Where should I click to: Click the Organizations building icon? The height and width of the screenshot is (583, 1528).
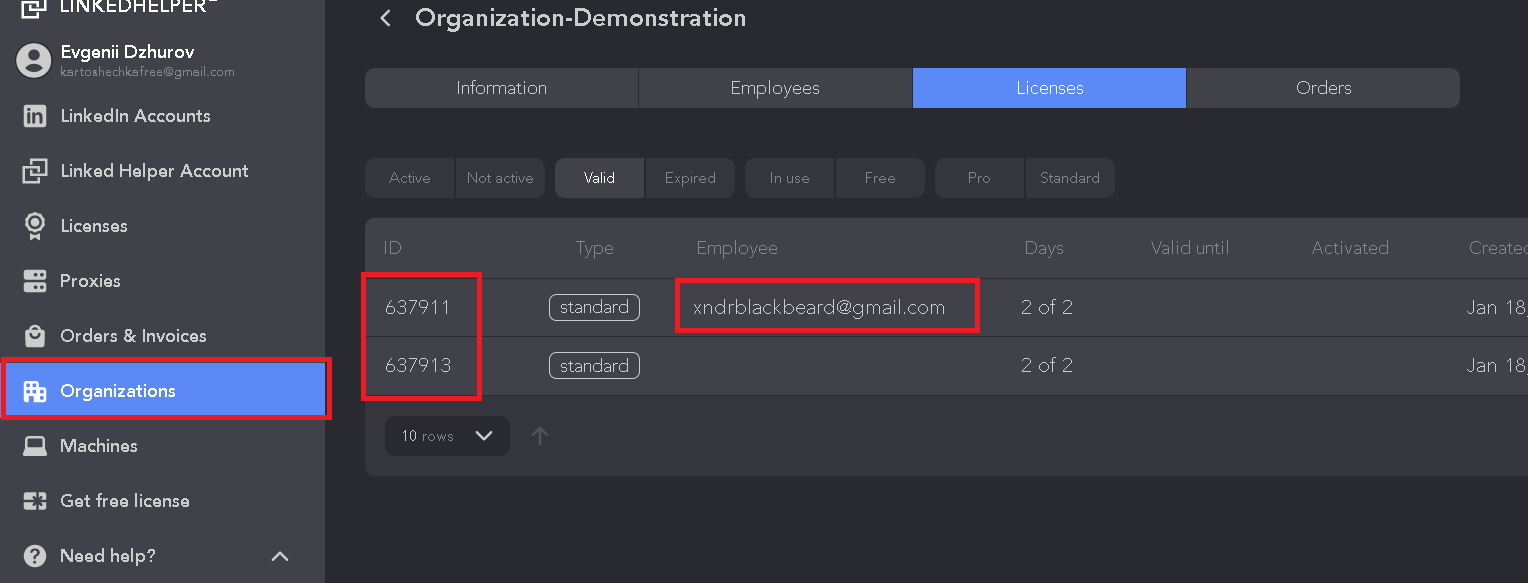pos(34,391)
